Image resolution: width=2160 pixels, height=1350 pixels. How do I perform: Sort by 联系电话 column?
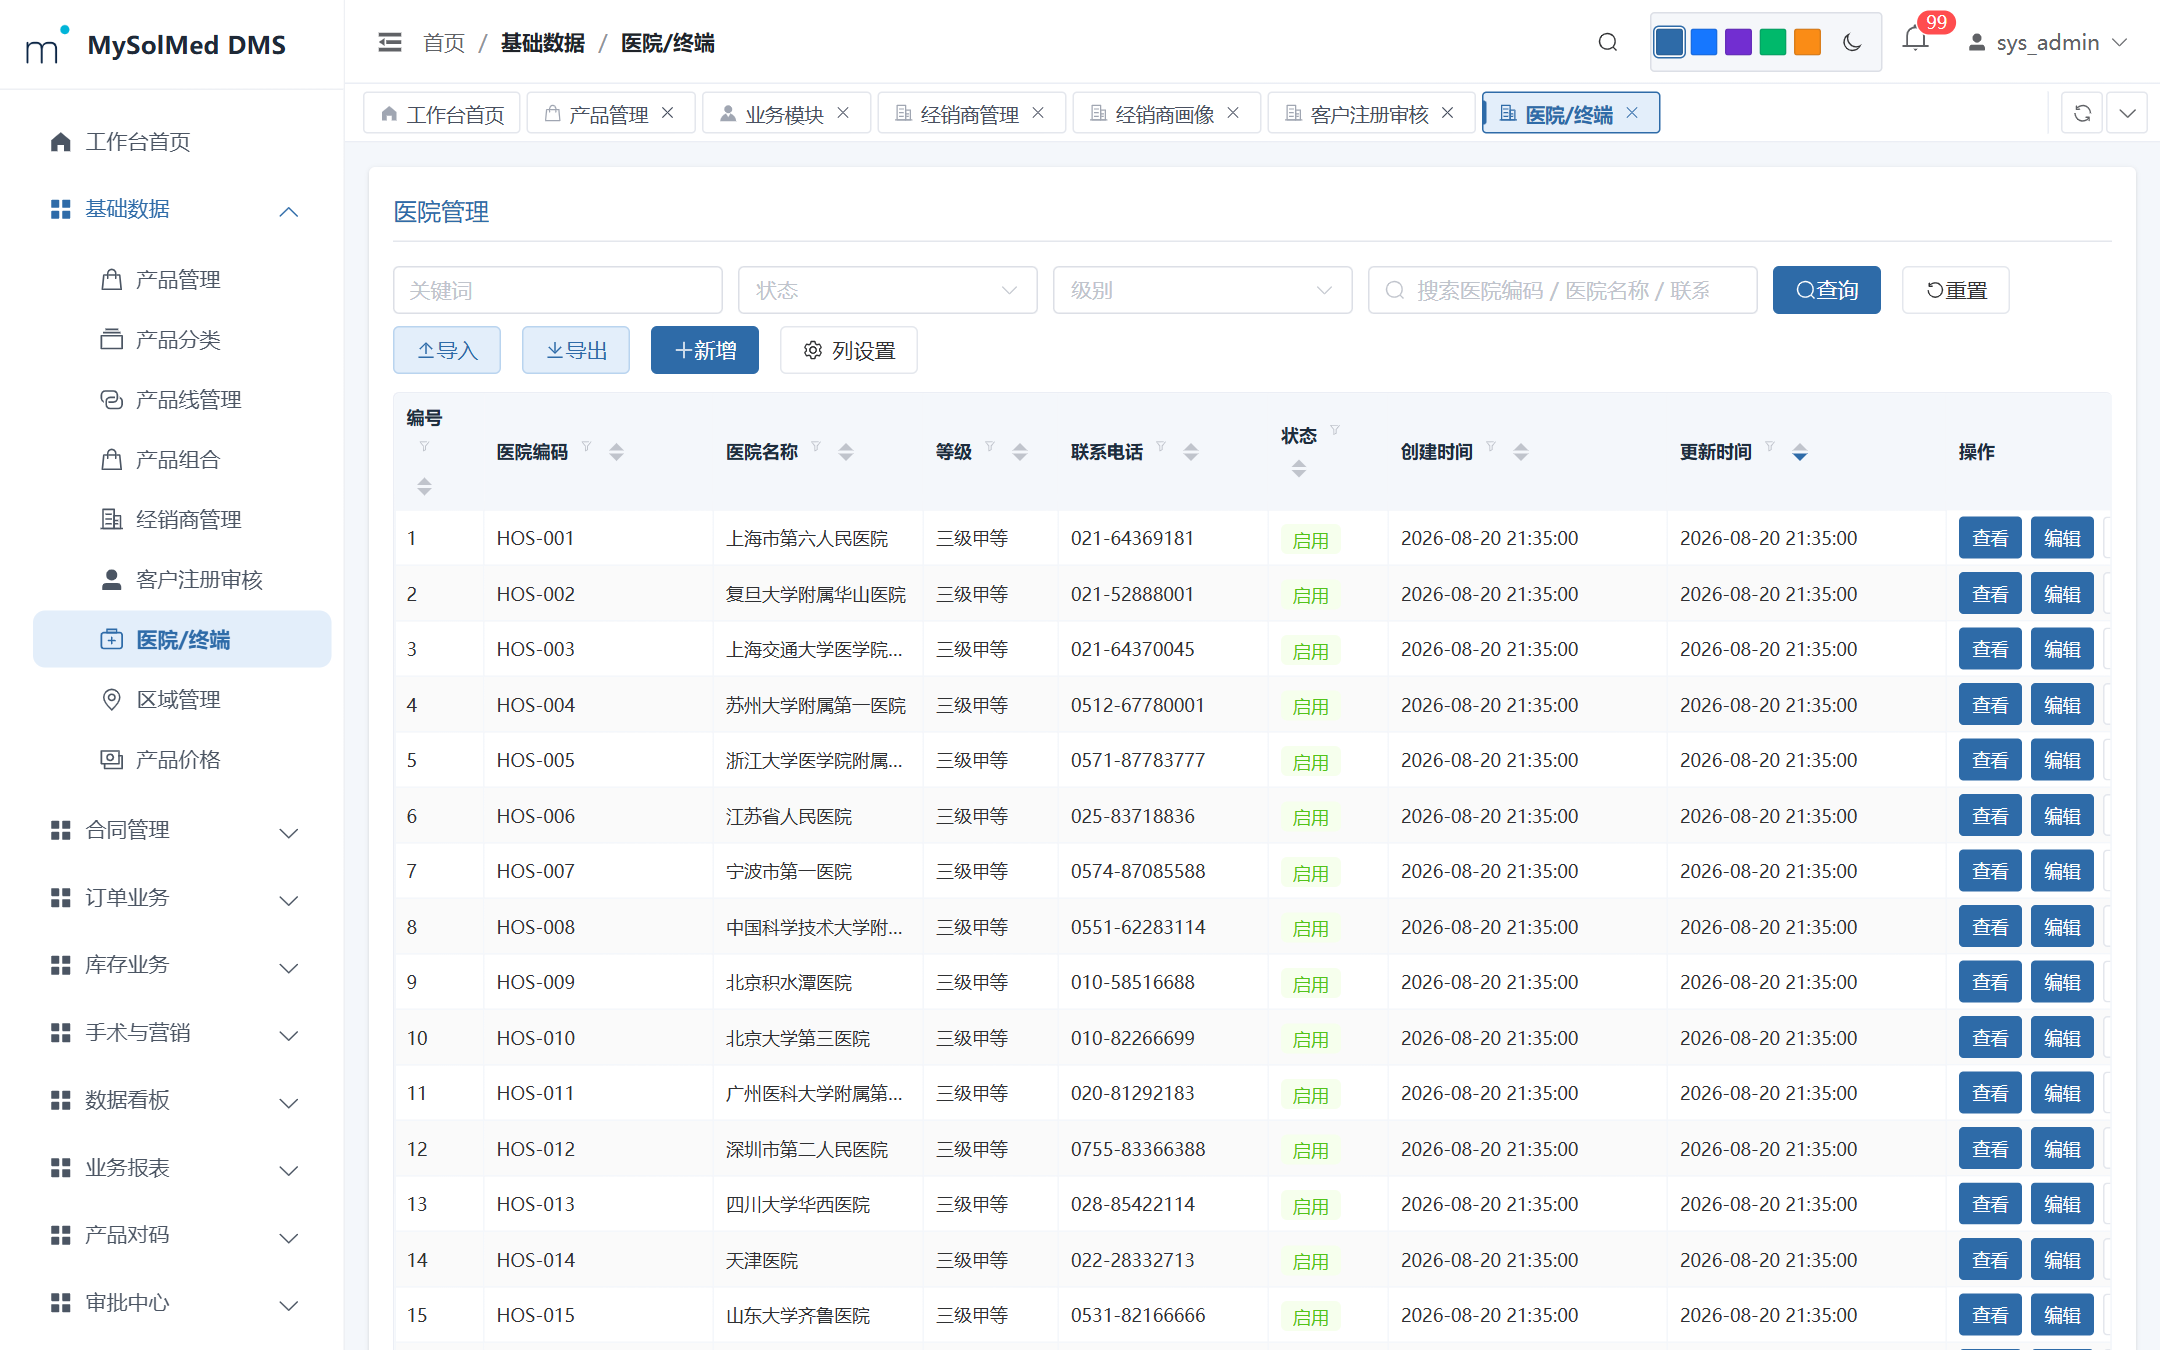1191,452
